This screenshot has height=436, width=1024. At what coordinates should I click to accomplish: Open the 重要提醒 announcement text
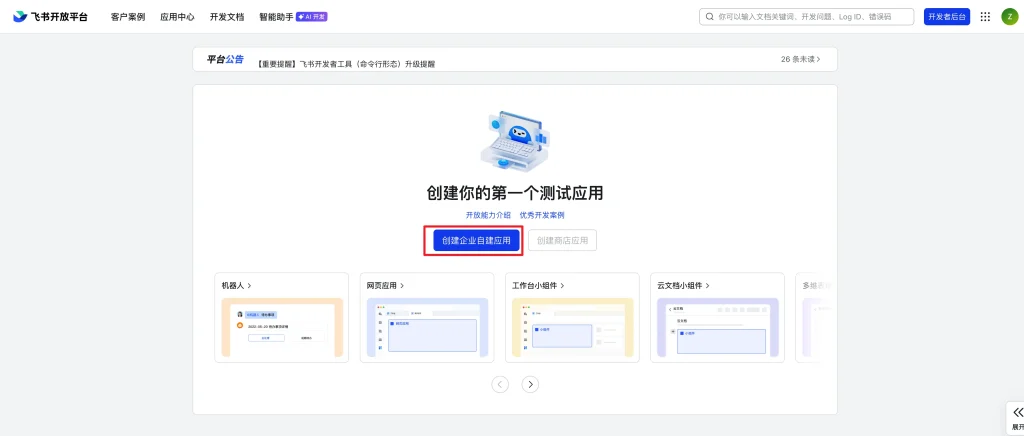coord(346,64)
